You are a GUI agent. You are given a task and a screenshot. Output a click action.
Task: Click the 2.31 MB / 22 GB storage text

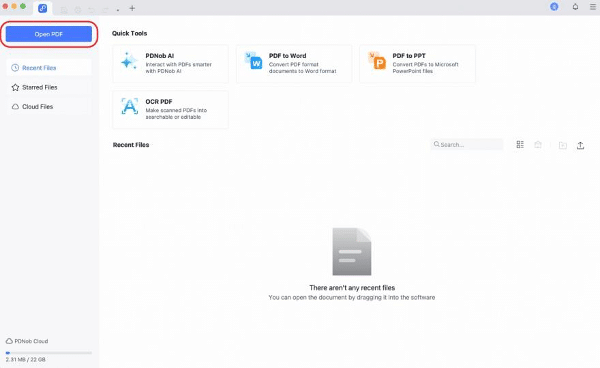click(26, 360)
